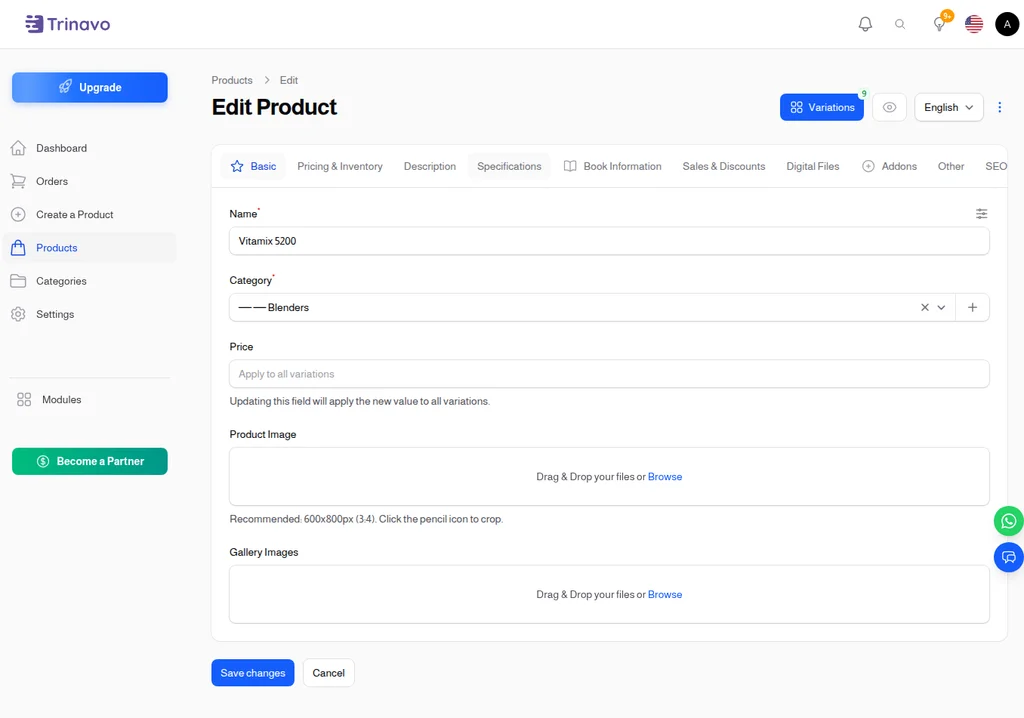The width and height of the screenshot is (1024, 718).
Task: Click the Cancel button
Action: pos(328,673)
